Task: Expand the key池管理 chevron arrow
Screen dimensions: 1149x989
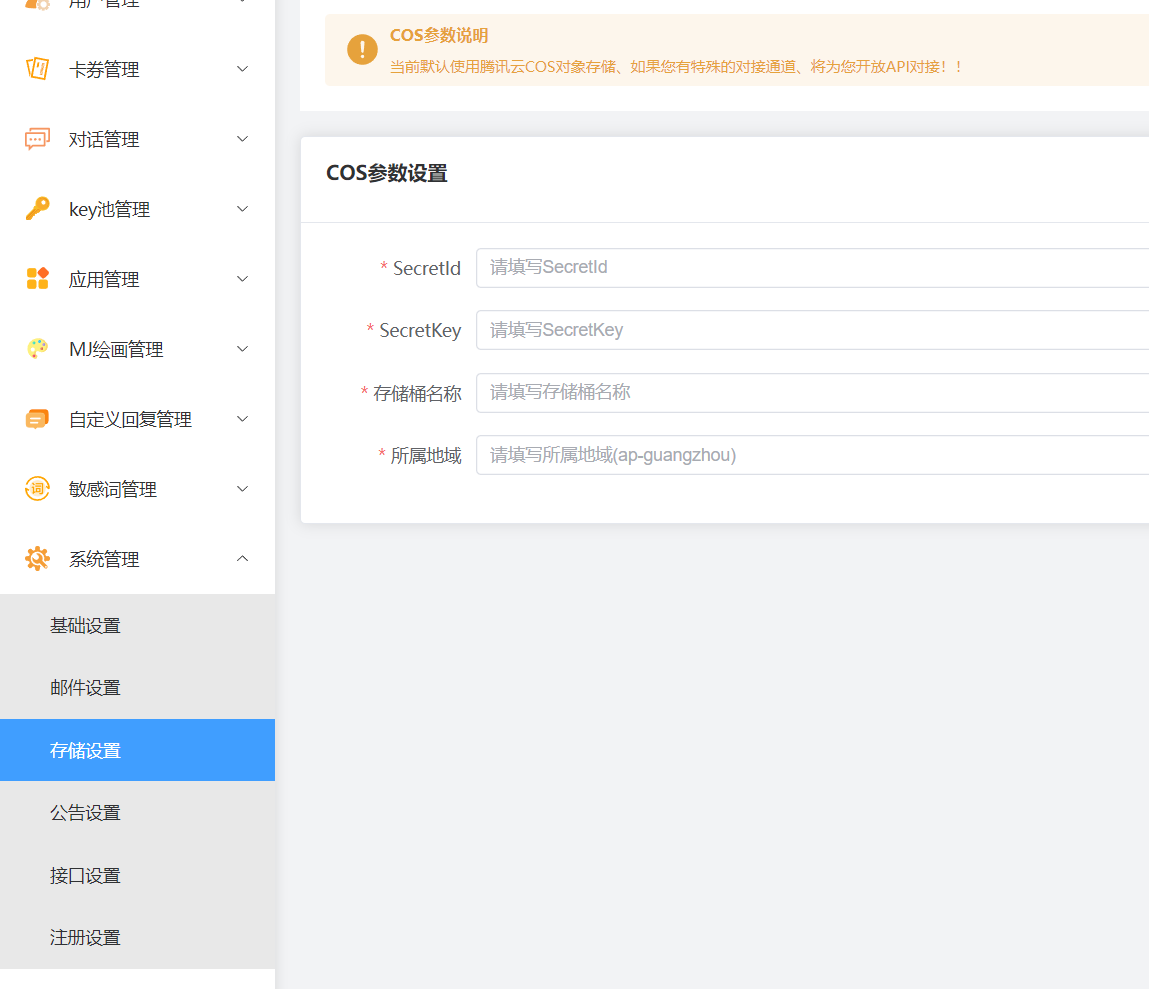Action: pyautogui.click(x=242, y=209)
